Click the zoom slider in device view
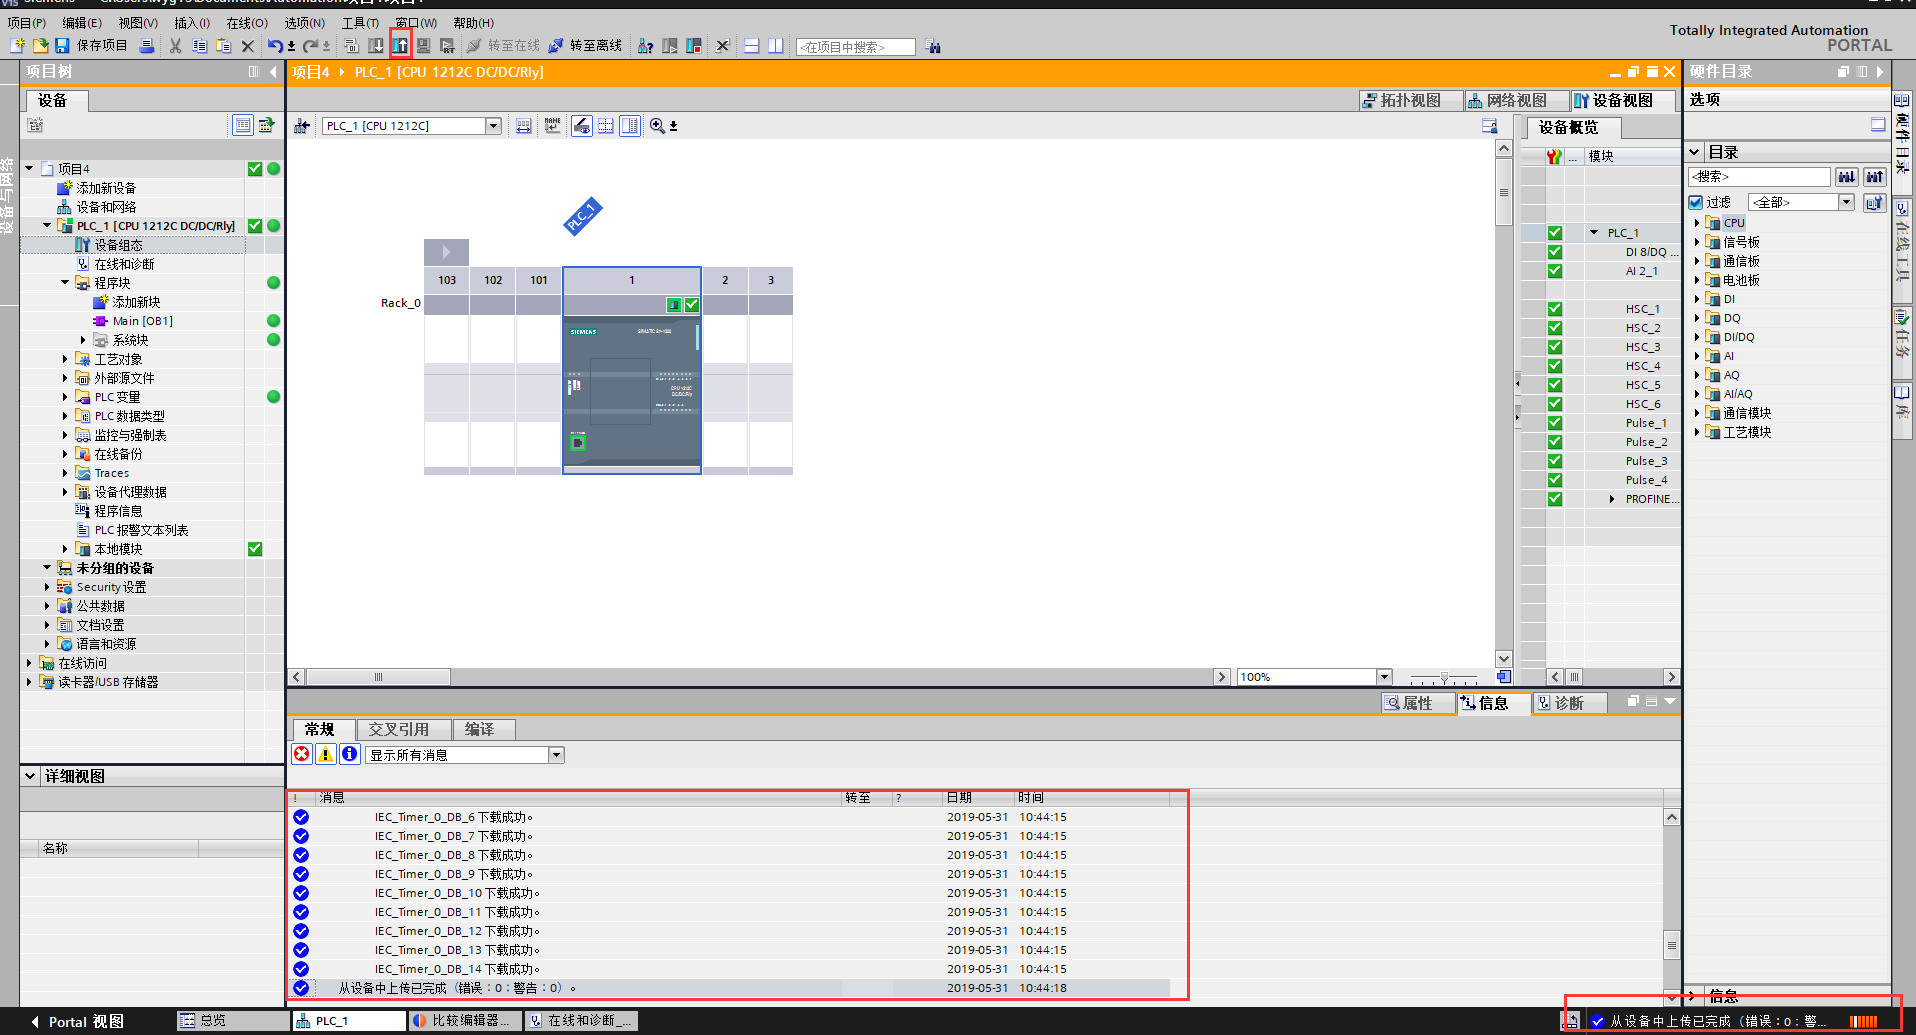1916x1035 pixels. click(x=1444, y=678)
